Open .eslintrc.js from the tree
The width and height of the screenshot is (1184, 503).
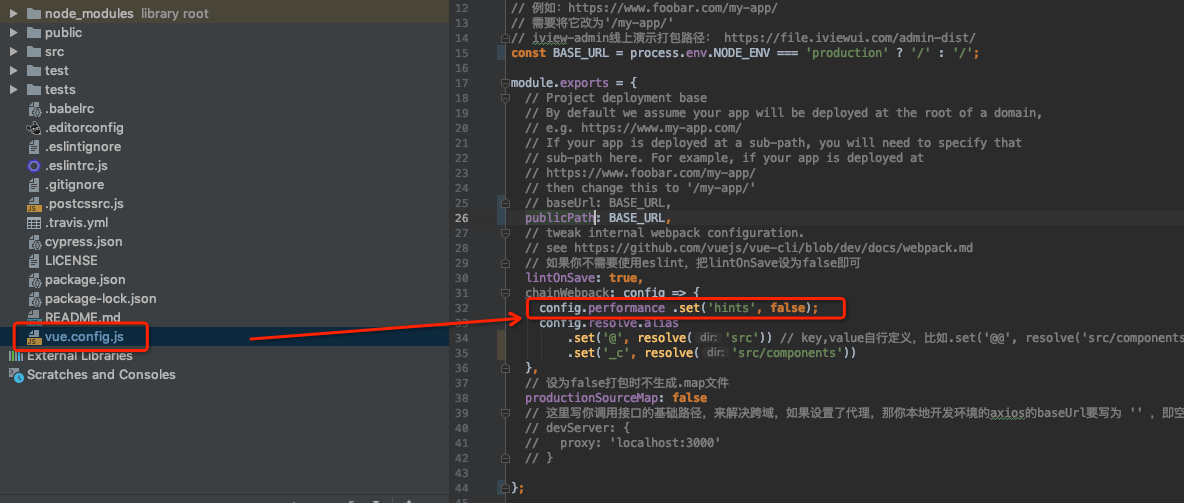pos(76,165)
